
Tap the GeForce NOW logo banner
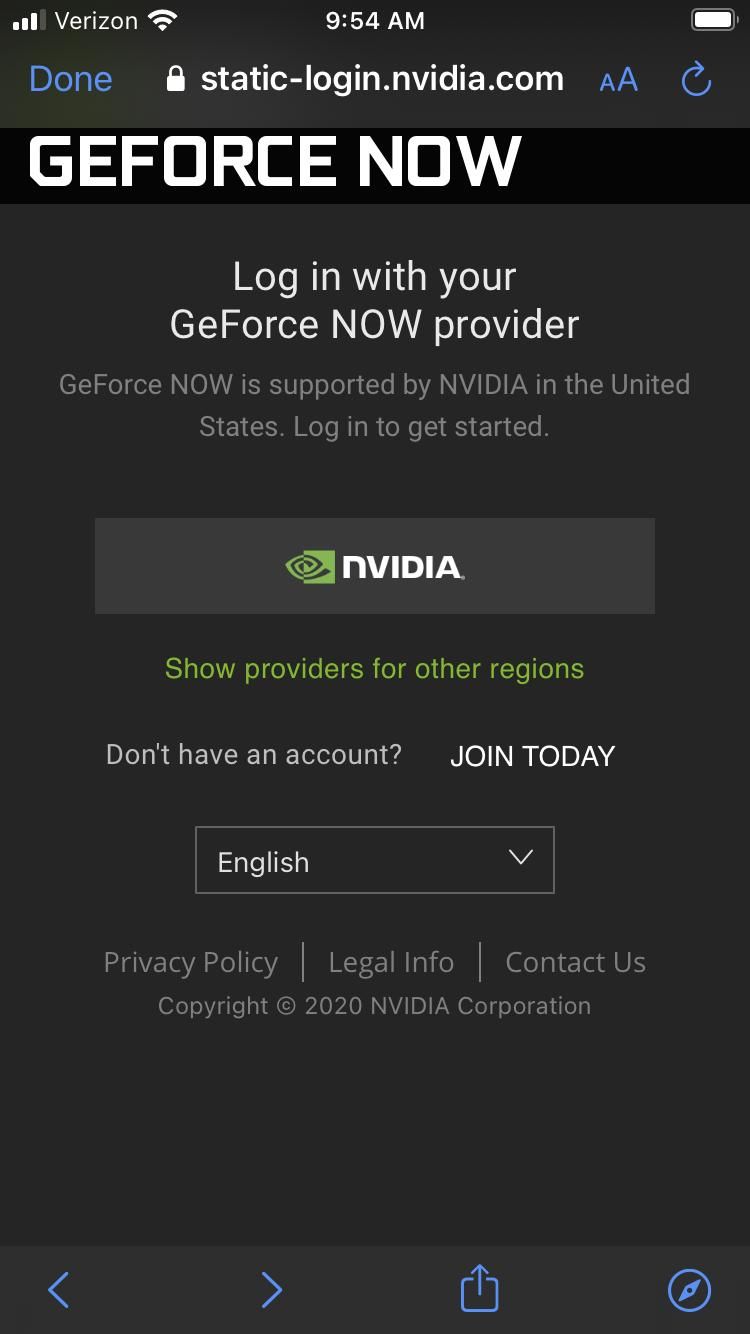[274, 161]
